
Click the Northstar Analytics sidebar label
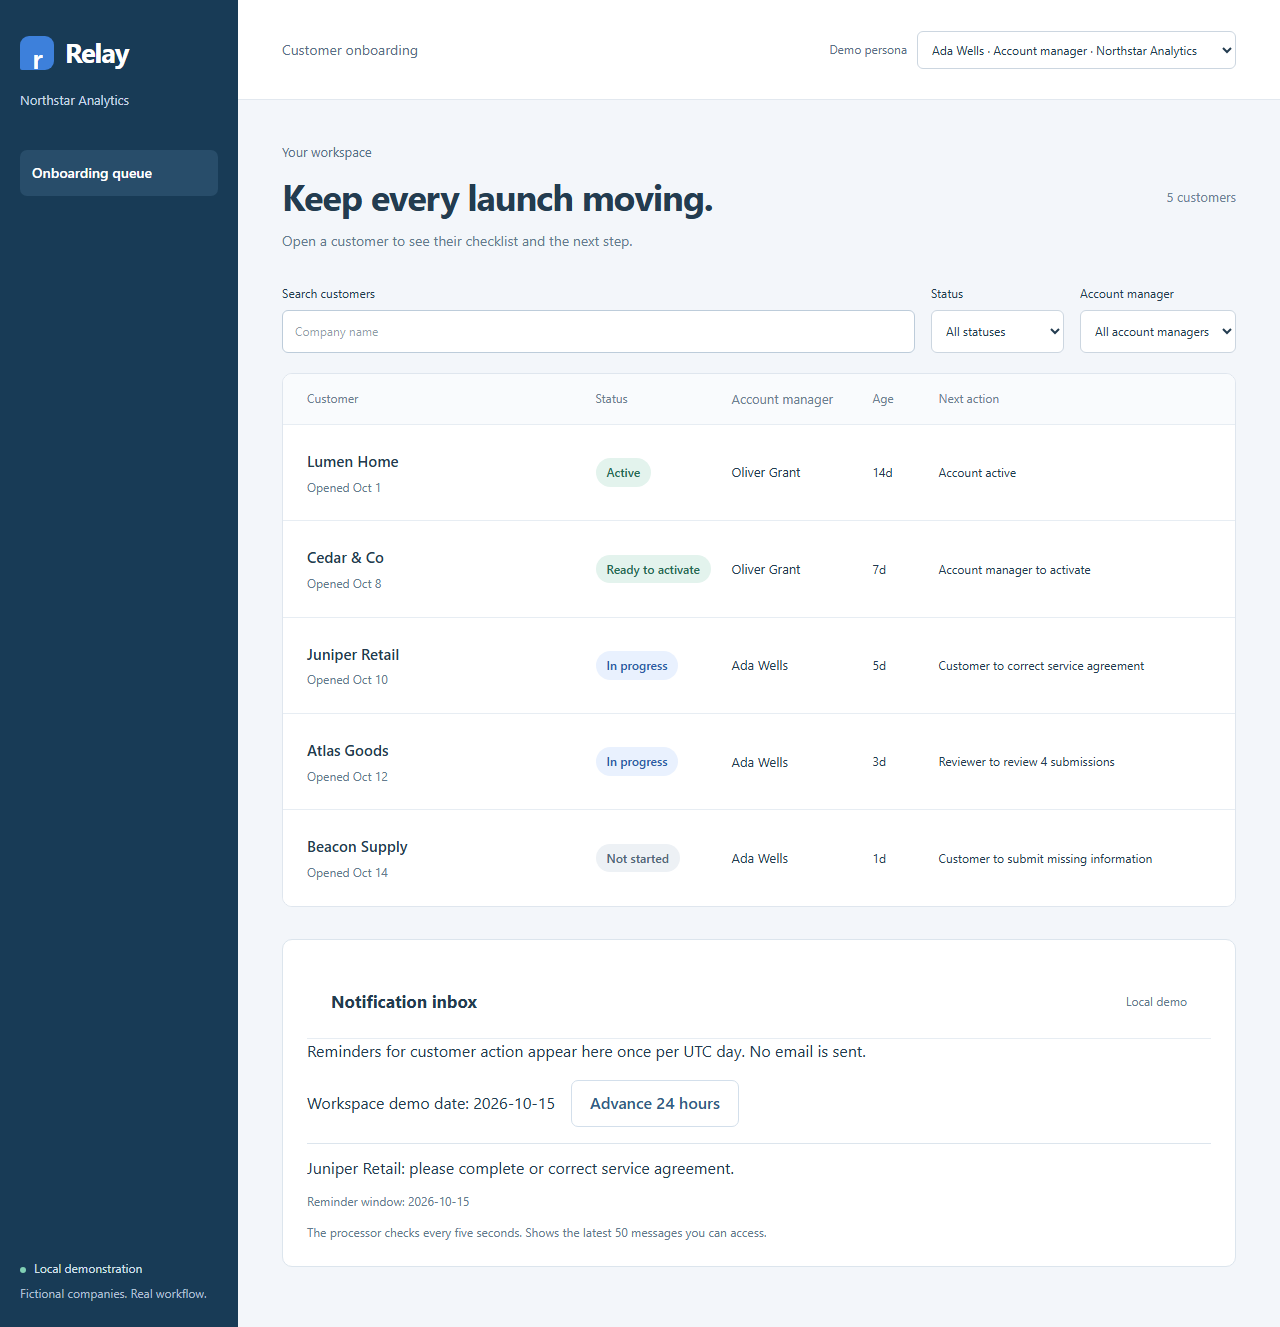click(74, 100)
